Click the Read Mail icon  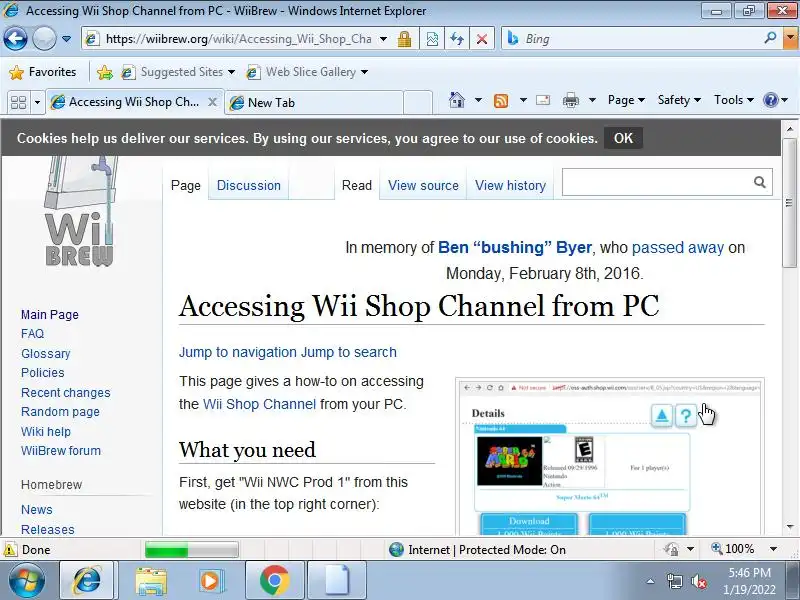point(543,101)
